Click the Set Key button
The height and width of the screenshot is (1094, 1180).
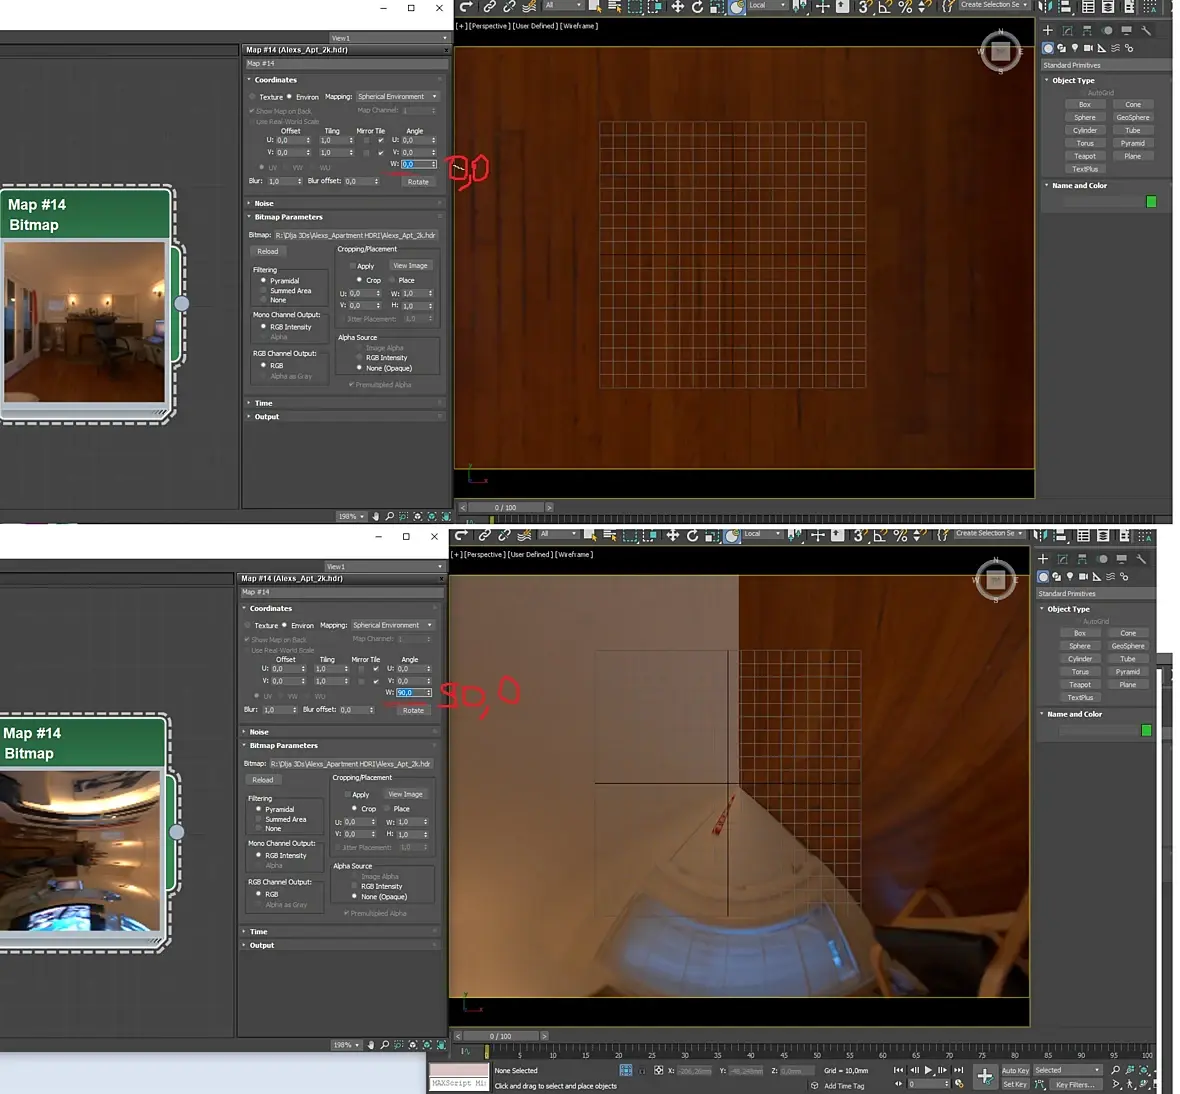tap(1016, 1084)
